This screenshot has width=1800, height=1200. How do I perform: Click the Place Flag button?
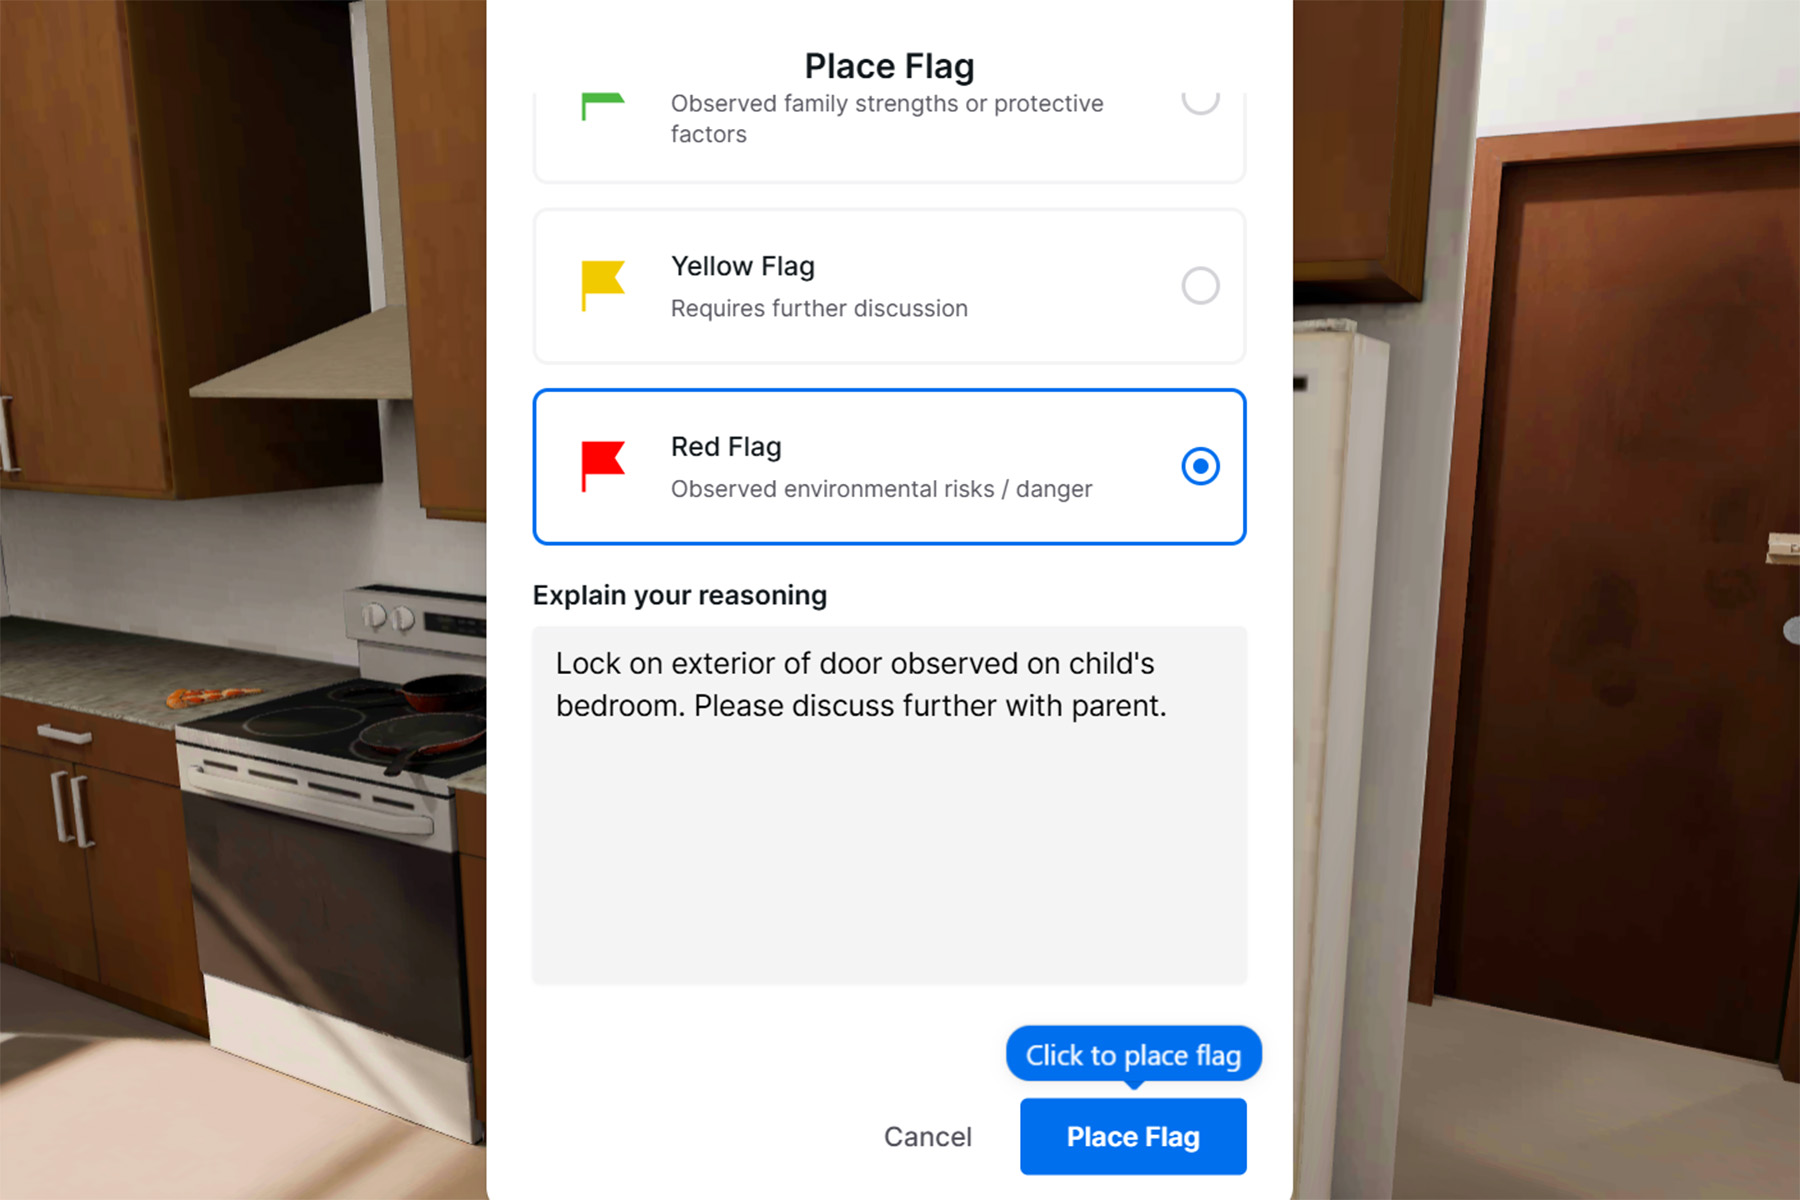(1133, 1136)
